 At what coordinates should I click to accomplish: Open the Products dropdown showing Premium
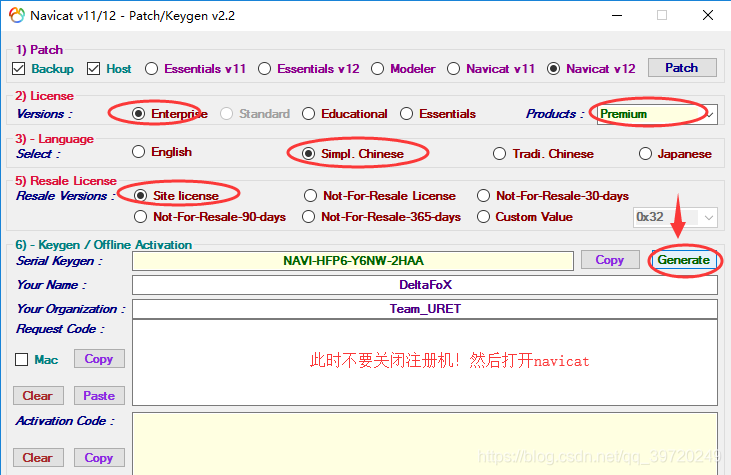point(657,114)
